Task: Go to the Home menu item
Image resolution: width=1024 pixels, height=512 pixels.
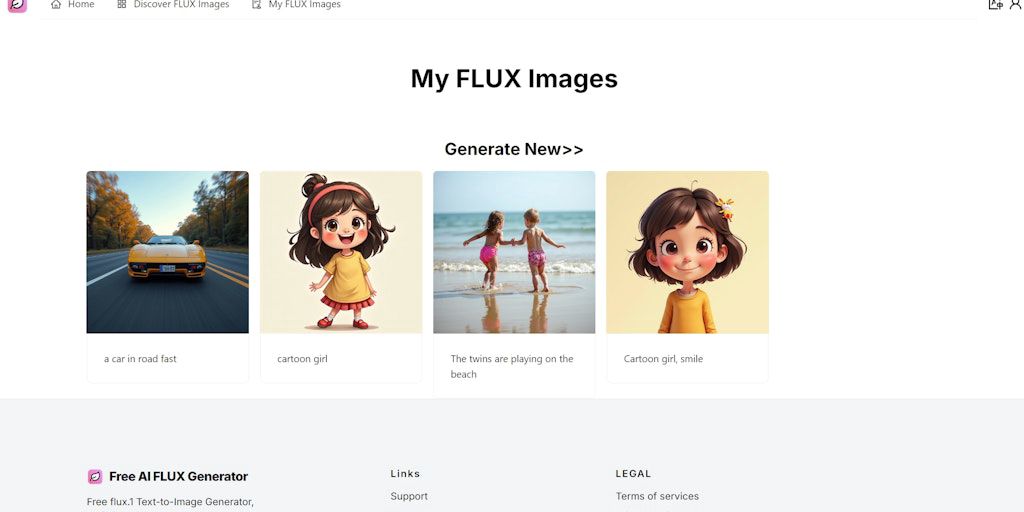Action: pyautogui.click(x=72, y=5)
